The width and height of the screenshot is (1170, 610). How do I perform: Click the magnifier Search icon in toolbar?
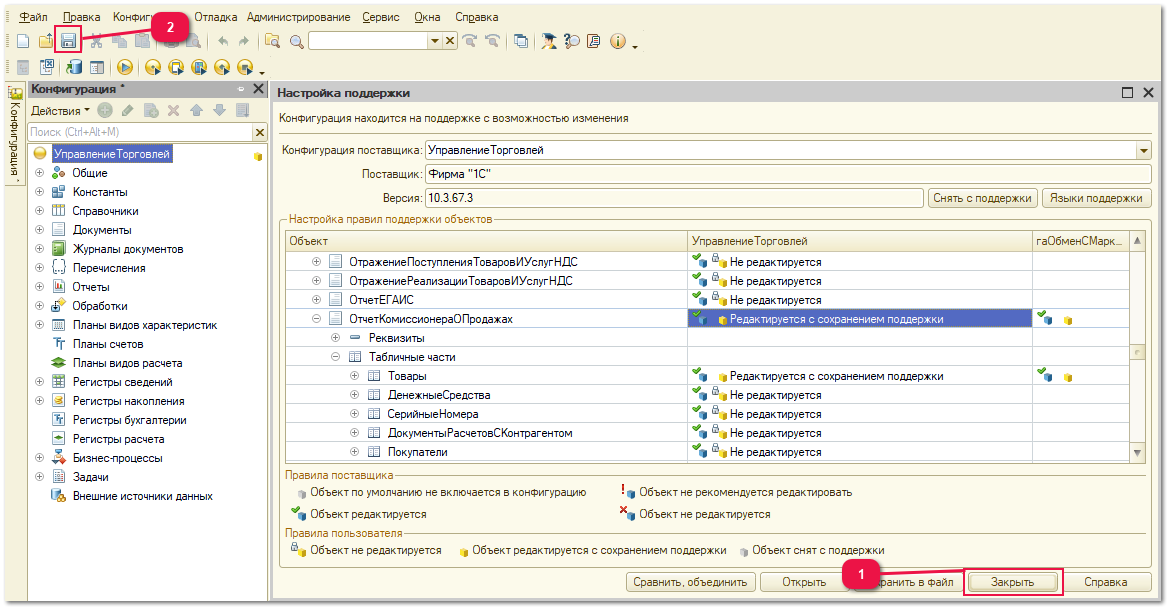[296, 42]
